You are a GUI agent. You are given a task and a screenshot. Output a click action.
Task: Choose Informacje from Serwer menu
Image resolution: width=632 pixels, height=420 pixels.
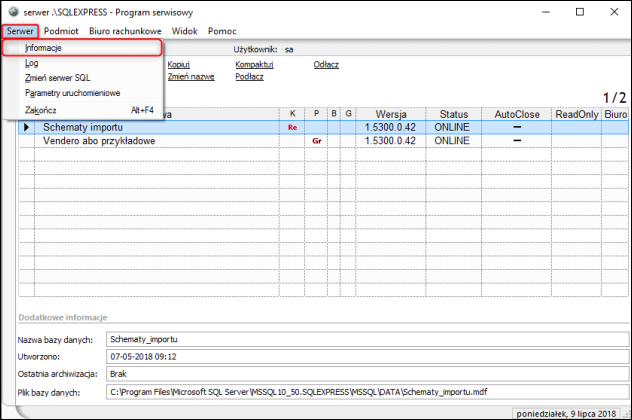point(82,48)
